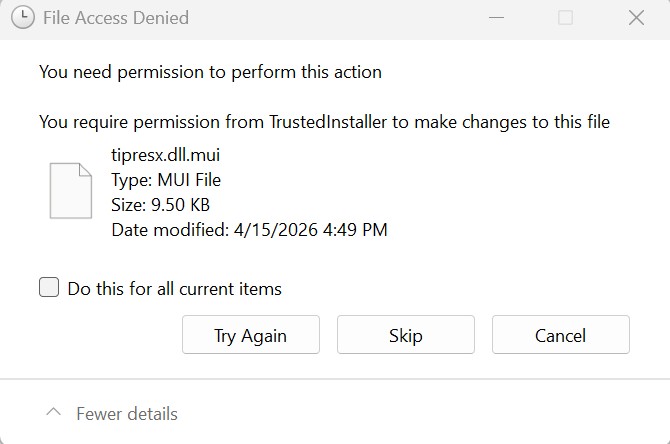Screen dimensions: 670x444
Task: Click the "Do this for all current items" label text
Action: (174, 289)
